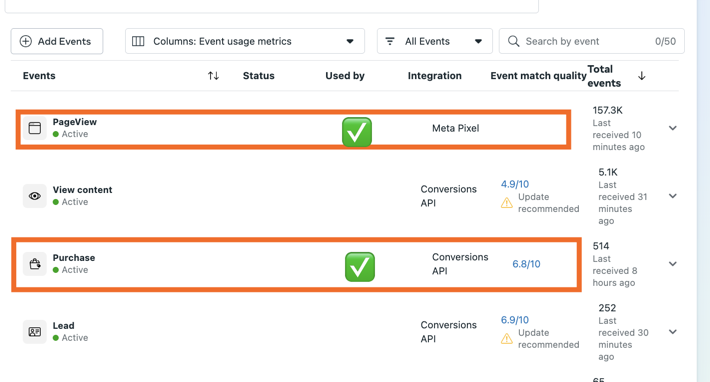The height and width of the screenshot is (382, 710).
Task: Expand the Lead row chevron
Action: tap(673, 332)
